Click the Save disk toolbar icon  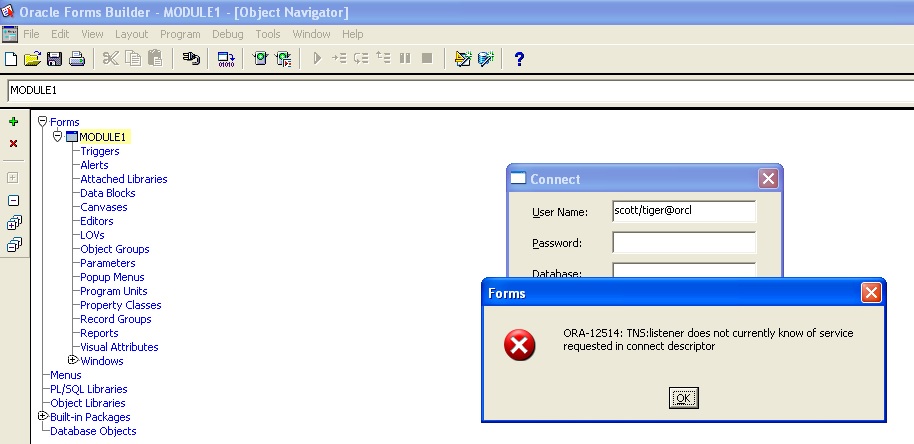pyautogui.click(x=54, y=59)
